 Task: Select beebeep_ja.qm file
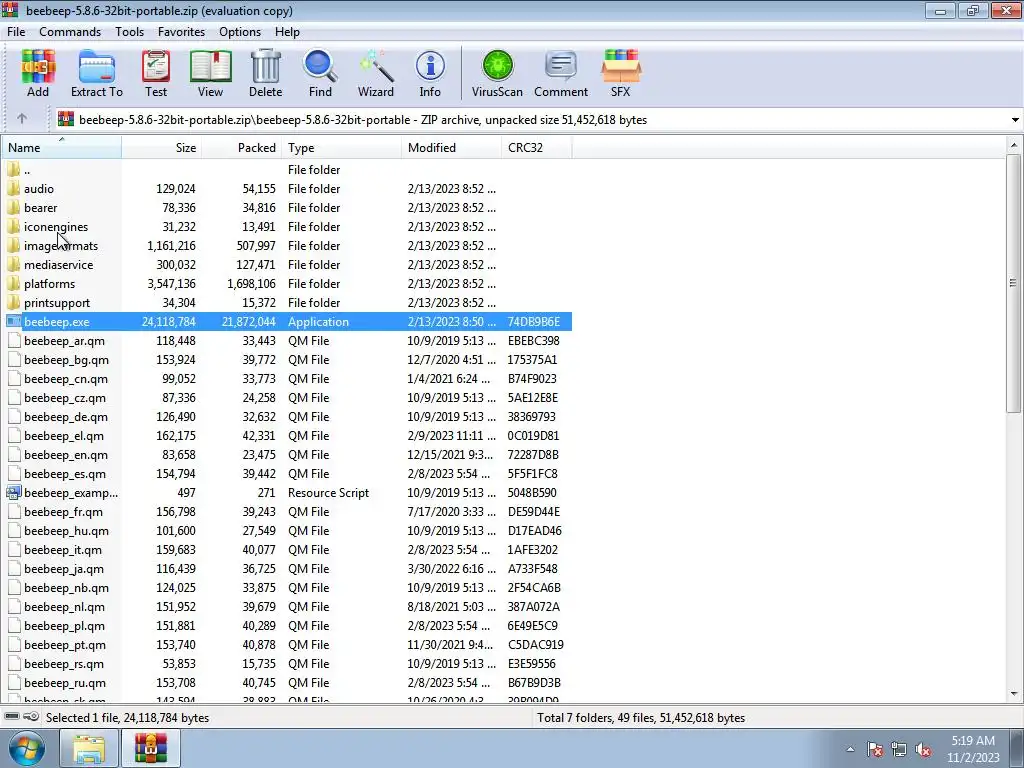point(287,568)
